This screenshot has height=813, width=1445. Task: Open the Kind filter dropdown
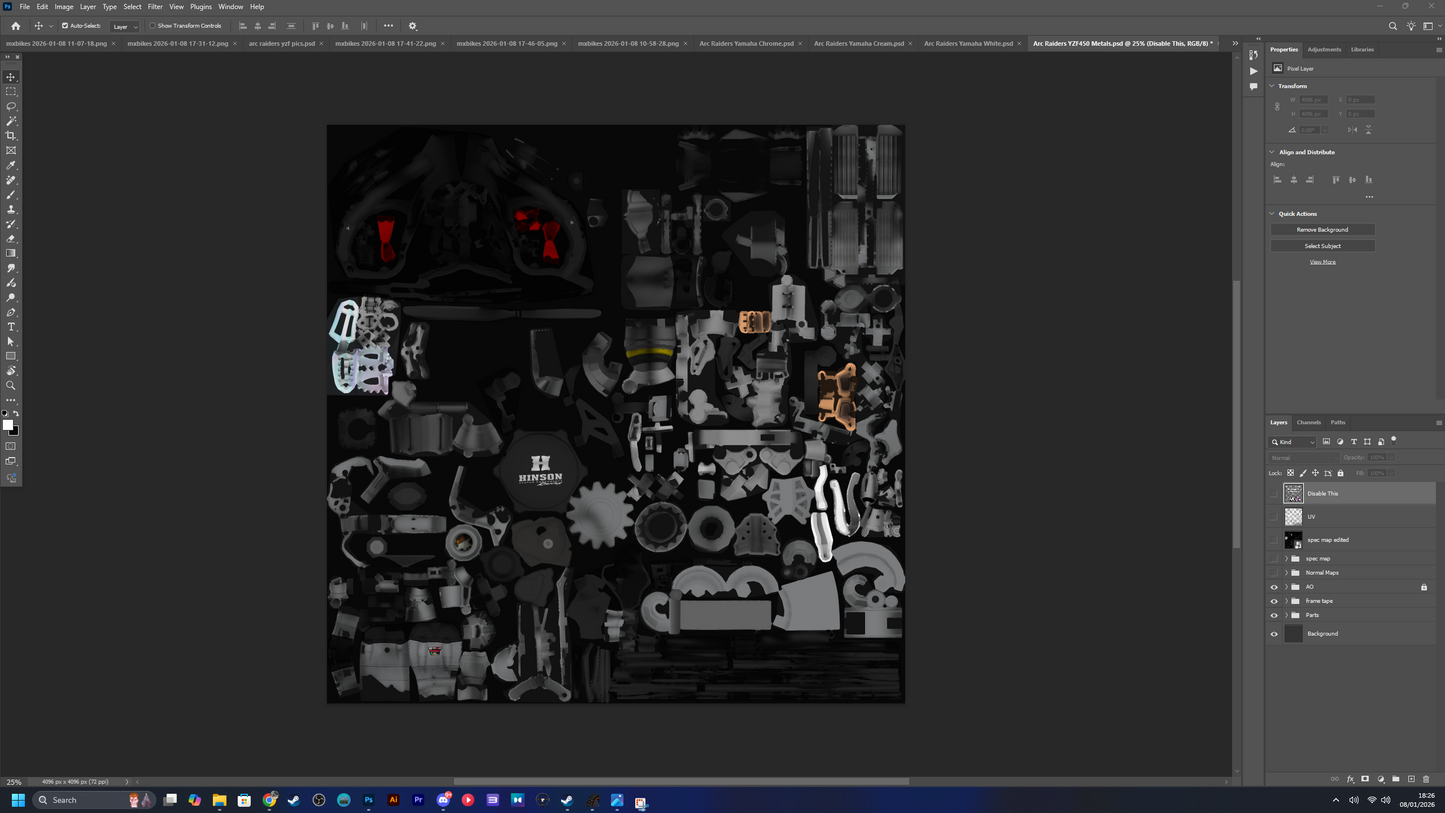(1293, 442)
